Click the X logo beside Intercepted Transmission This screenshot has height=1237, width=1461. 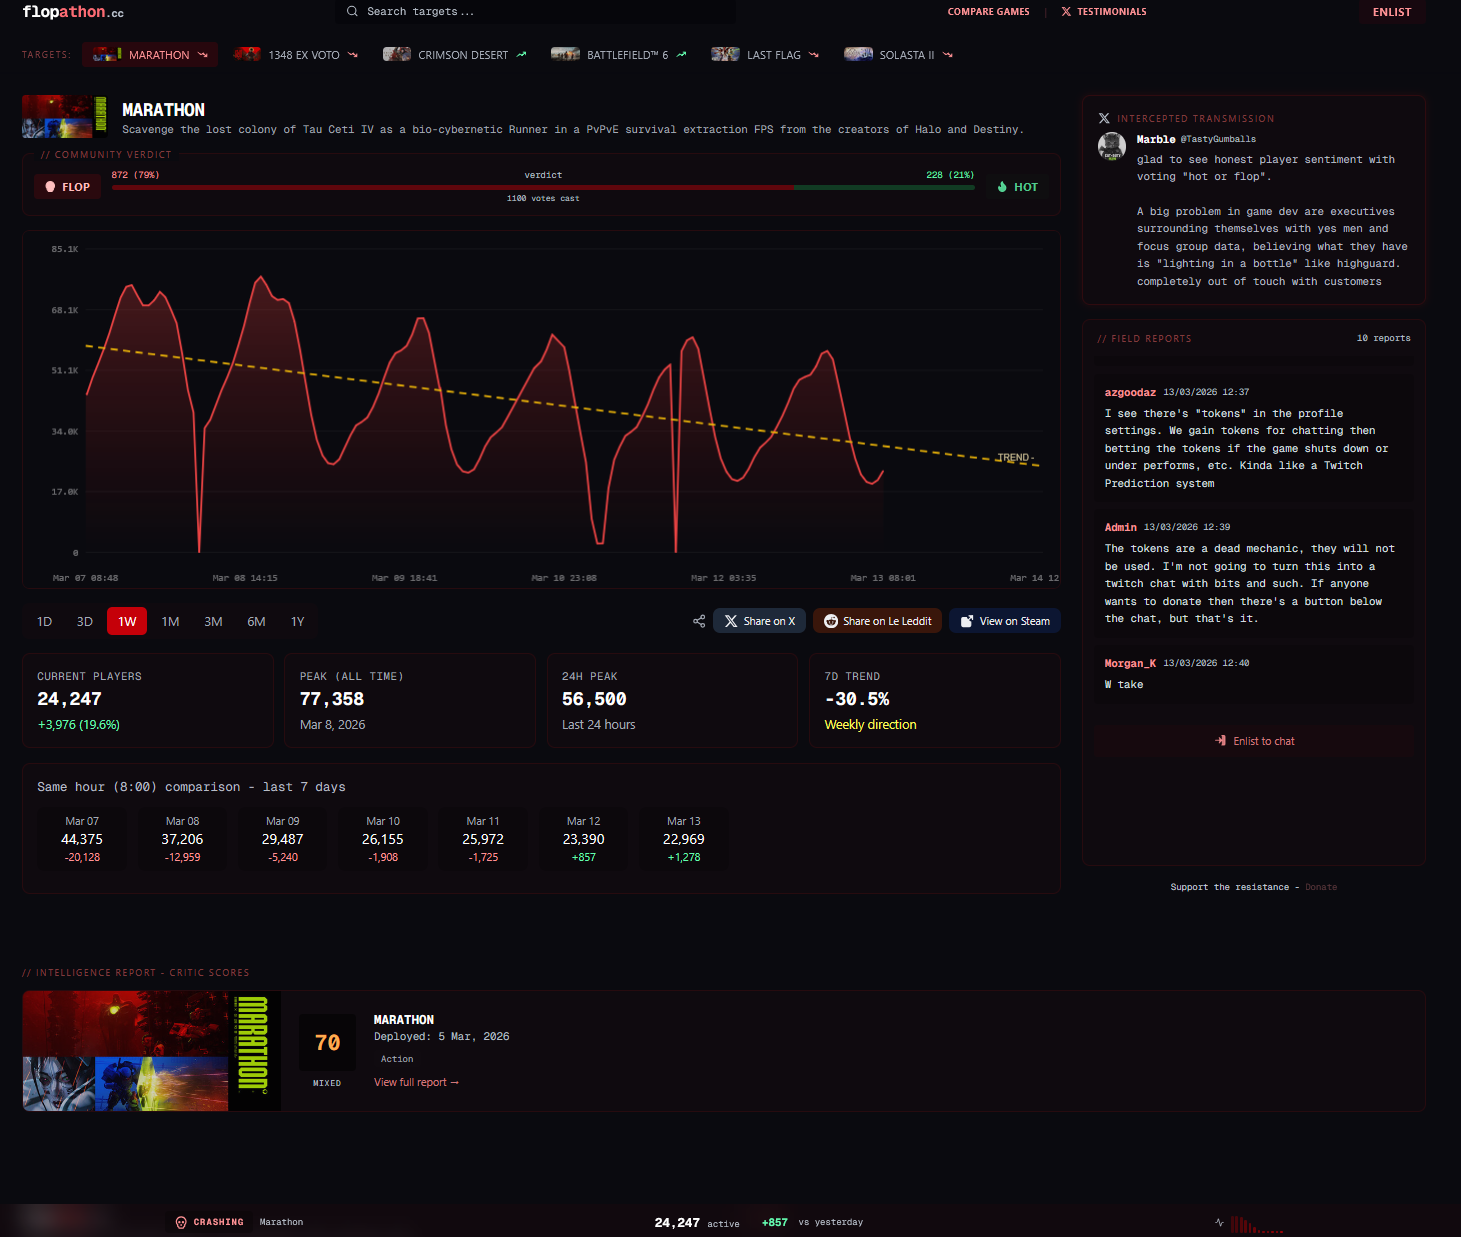tap(1104, 118)
